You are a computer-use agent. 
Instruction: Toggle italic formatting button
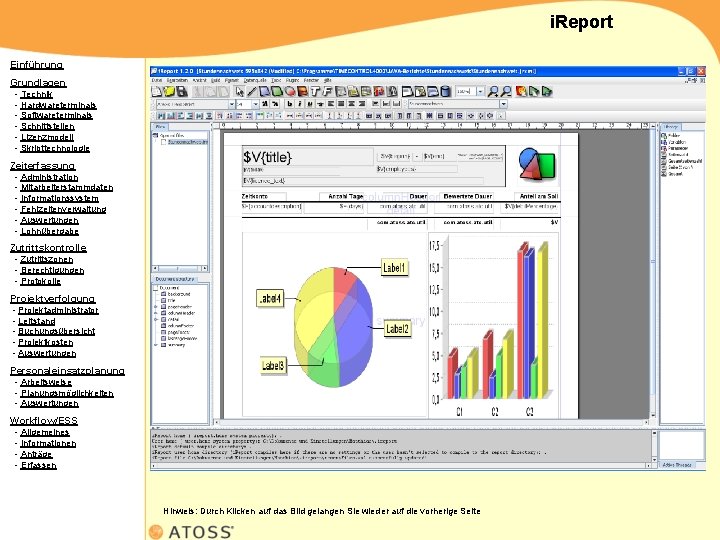(299, 104)
